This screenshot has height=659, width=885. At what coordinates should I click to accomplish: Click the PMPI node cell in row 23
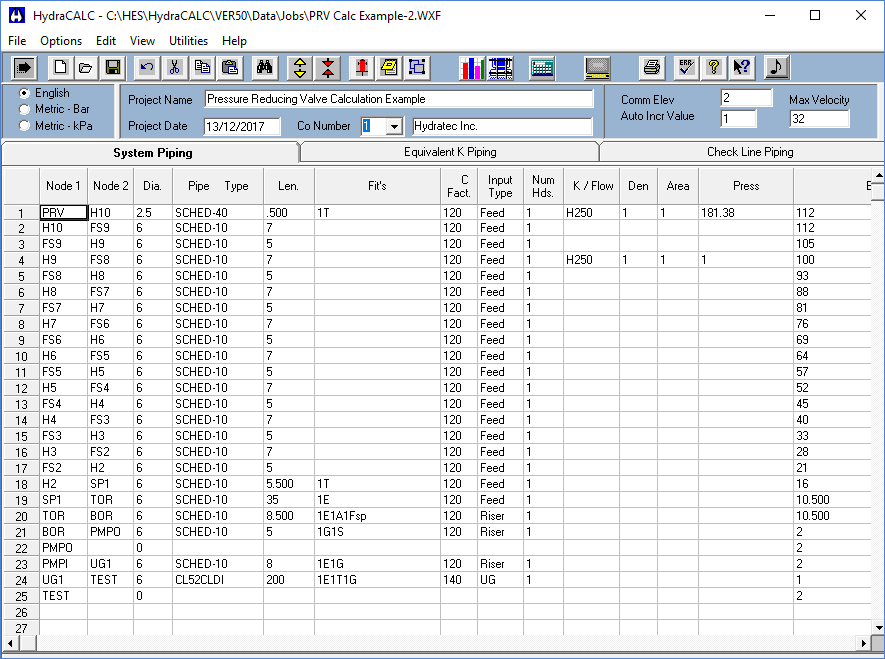tap(63, 564)
